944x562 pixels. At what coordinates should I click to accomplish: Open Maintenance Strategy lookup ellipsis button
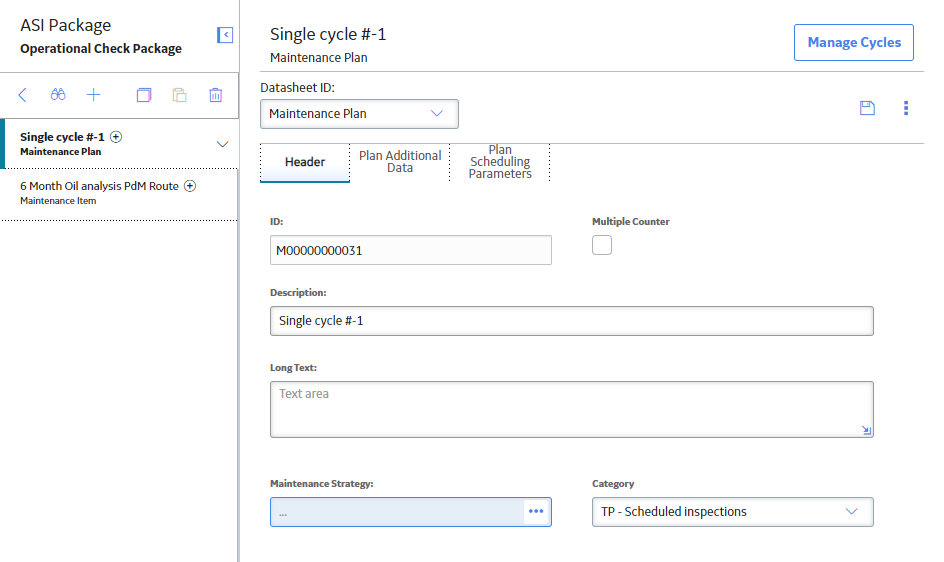[x=536, y=511]
